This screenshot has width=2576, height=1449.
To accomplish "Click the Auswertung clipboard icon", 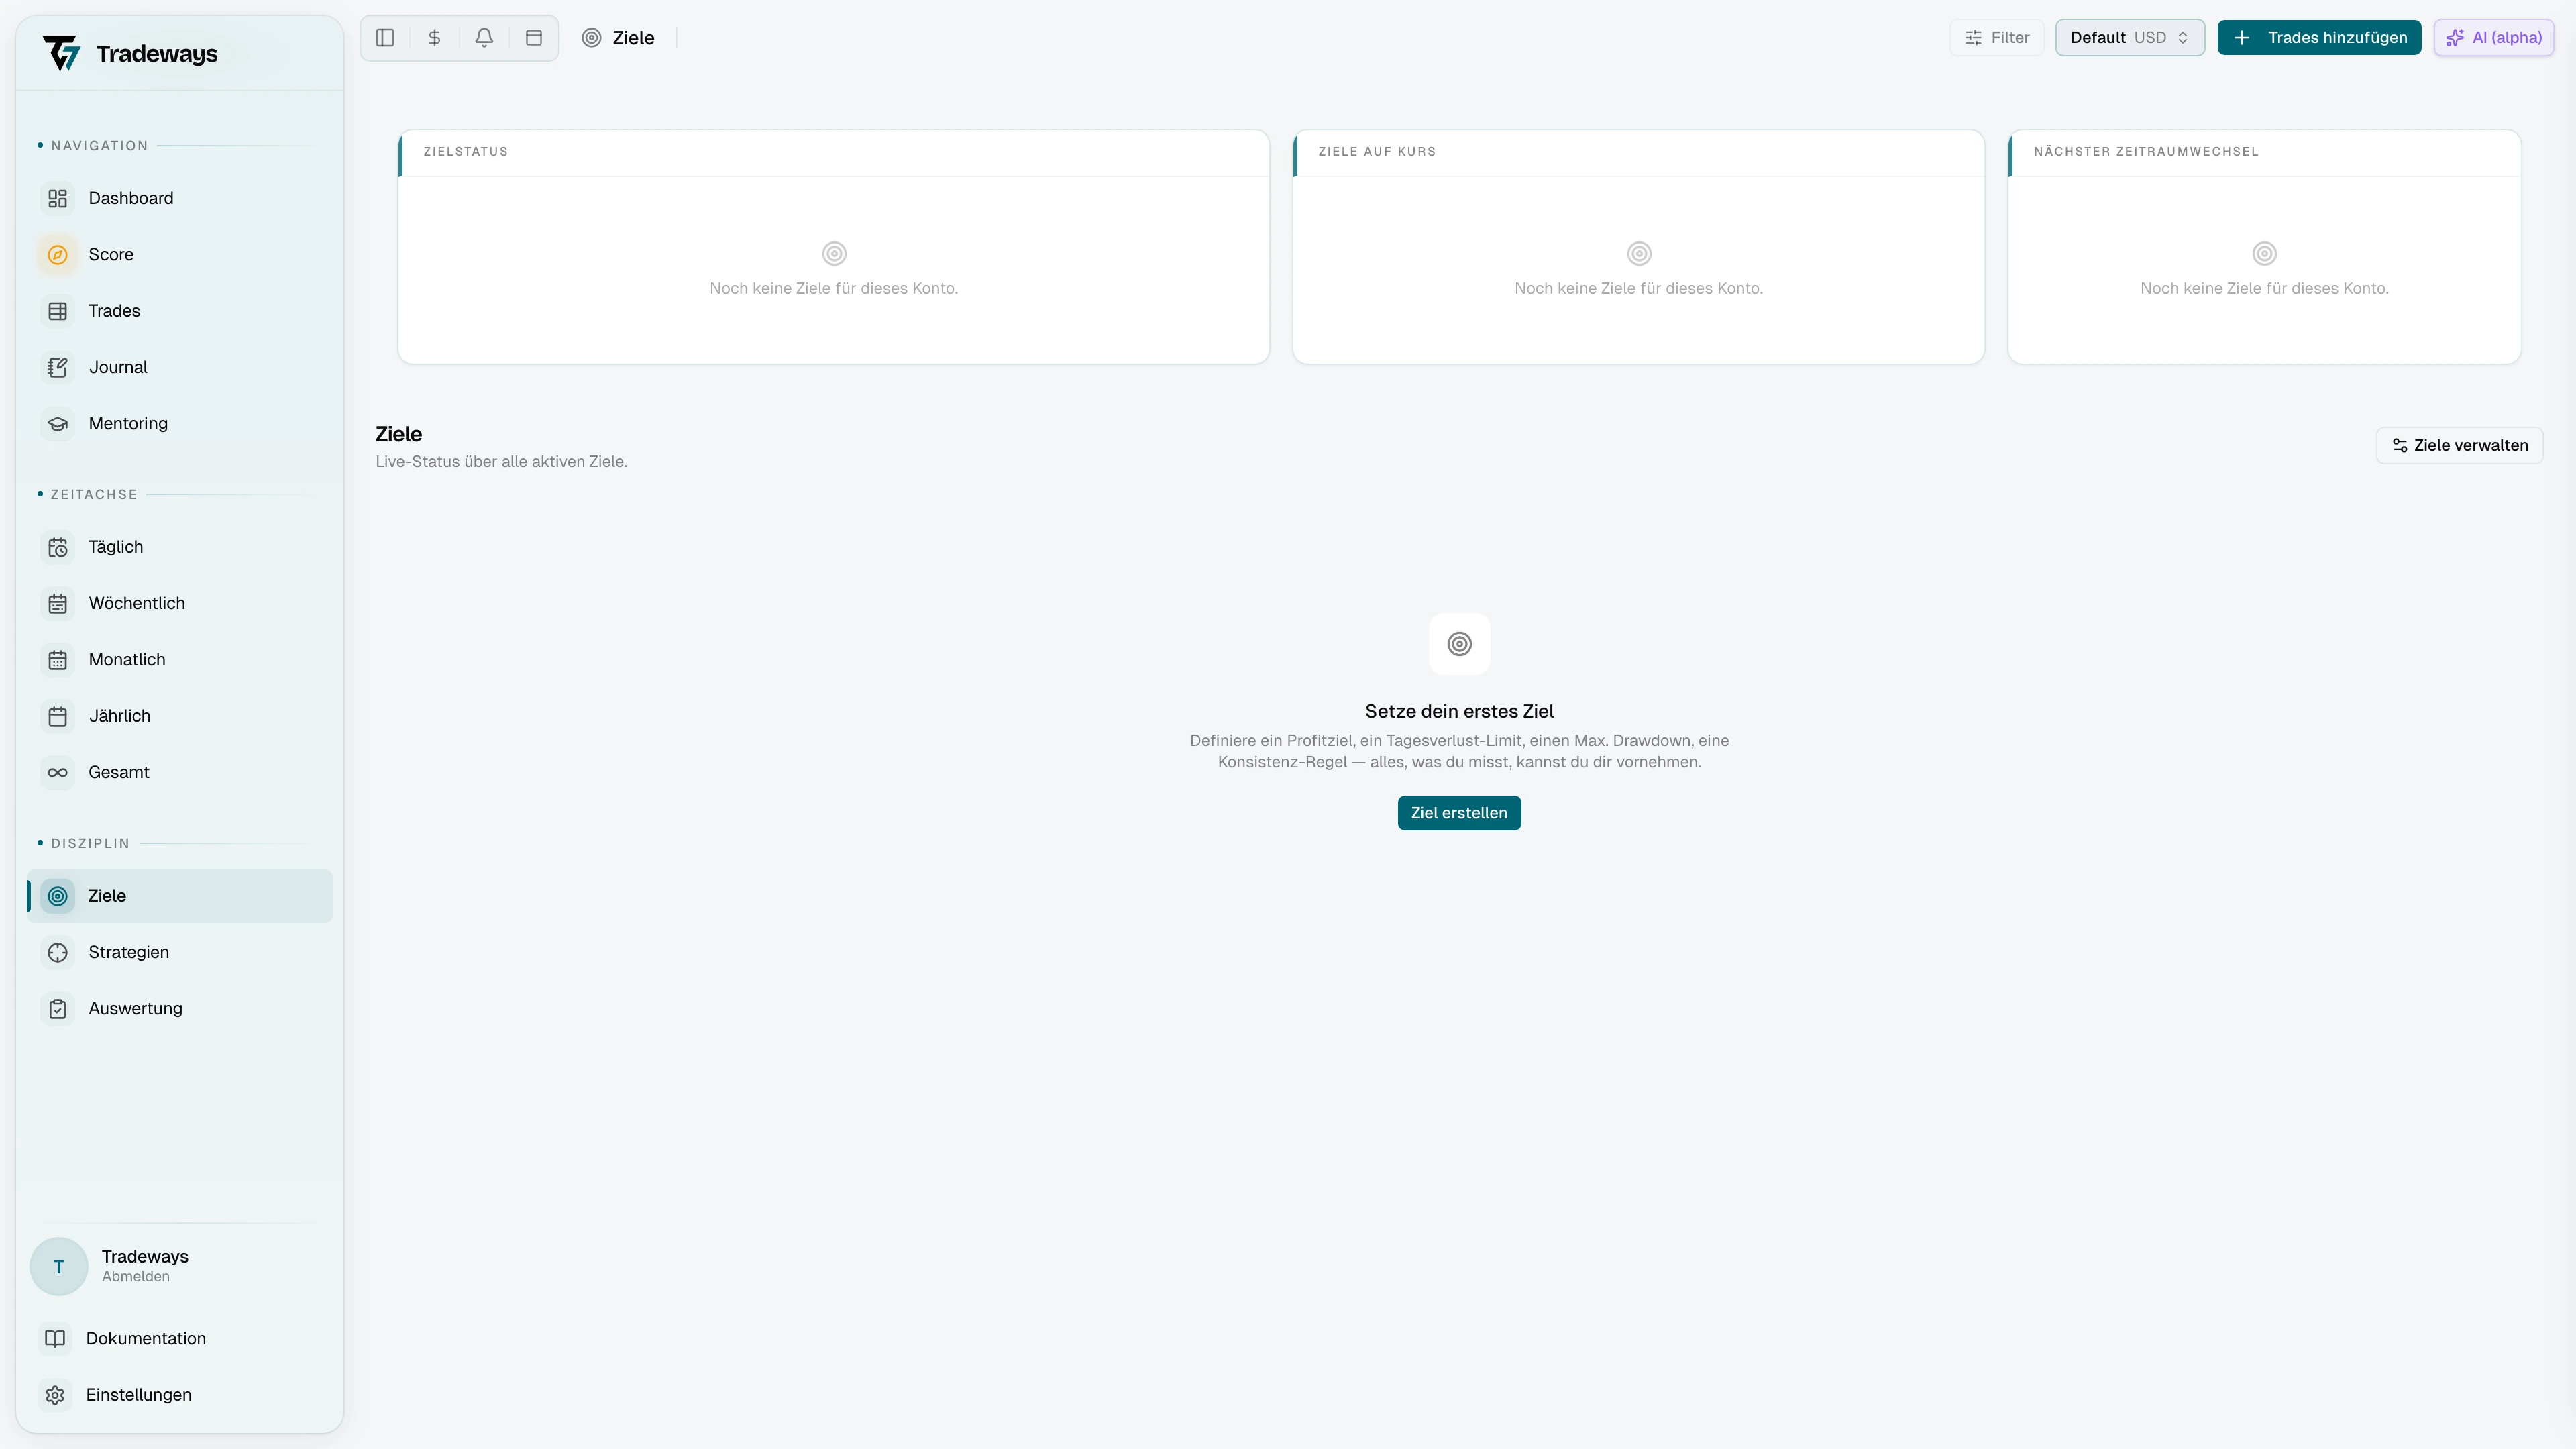I will coord(58,1009).
